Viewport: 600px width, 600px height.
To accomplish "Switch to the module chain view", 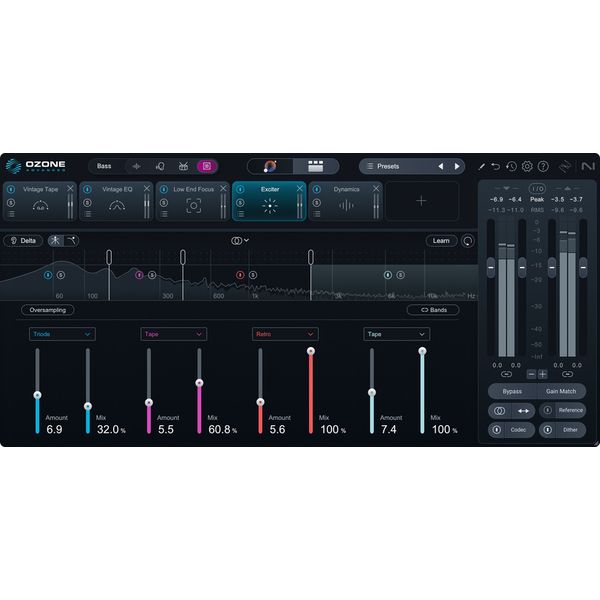I will point(316,166).
